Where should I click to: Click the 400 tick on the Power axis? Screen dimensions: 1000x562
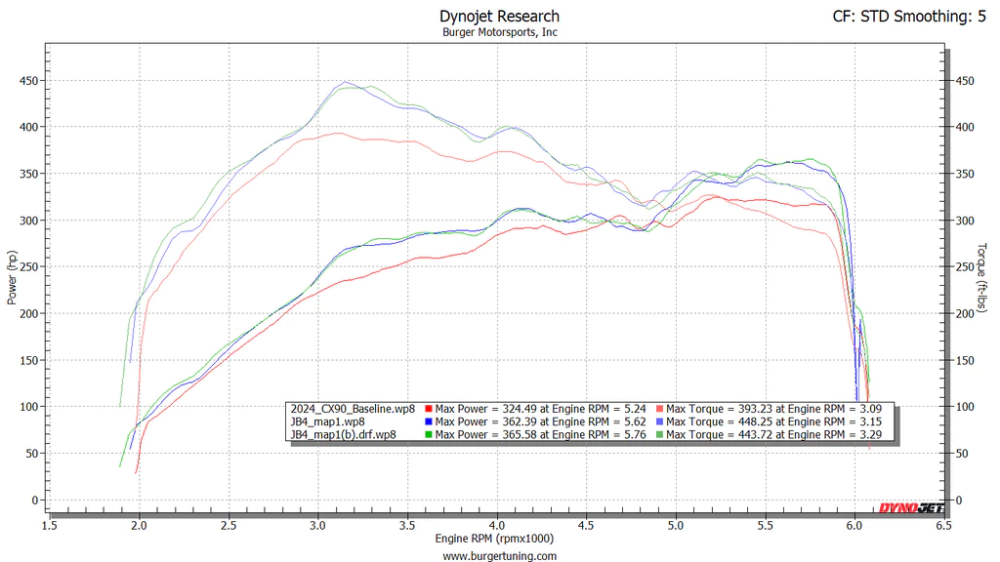pos(29,127)
